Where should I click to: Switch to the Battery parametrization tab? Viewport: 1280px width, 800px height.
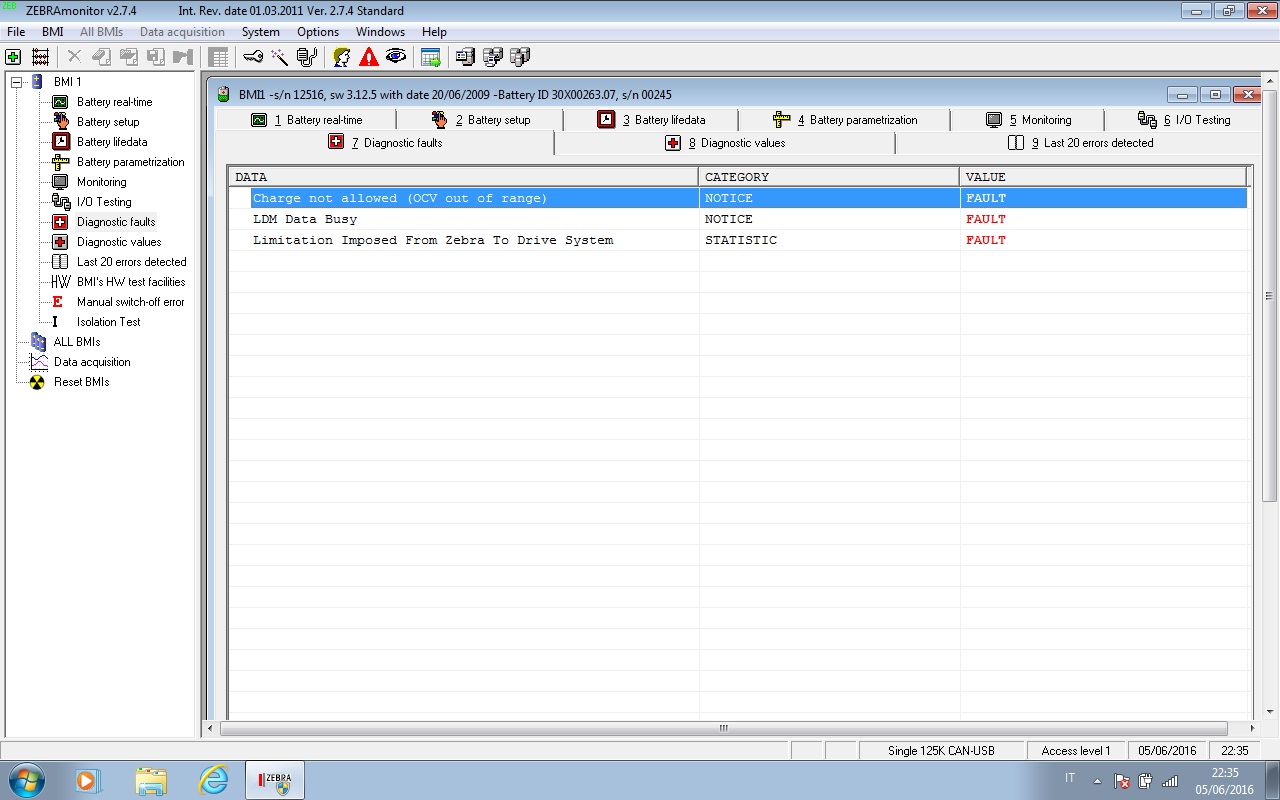pyautogui.click(x=862, y=120)
